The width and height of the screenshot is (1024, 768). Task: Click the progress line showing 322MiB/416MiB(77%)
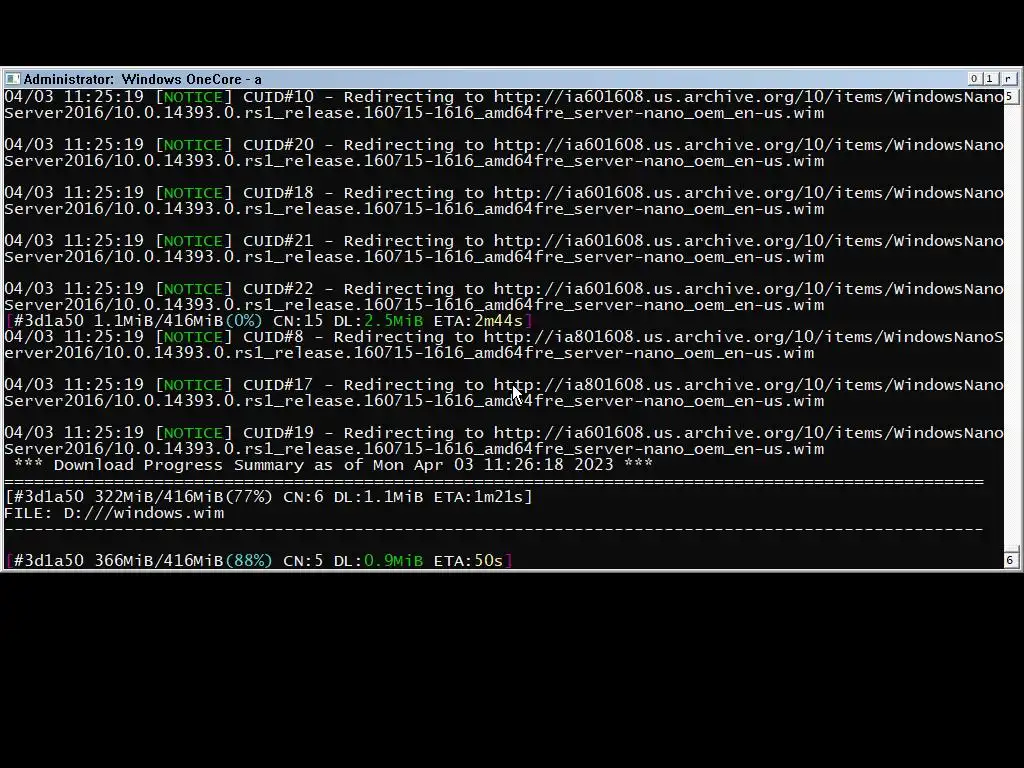click(x=268, y=497)
